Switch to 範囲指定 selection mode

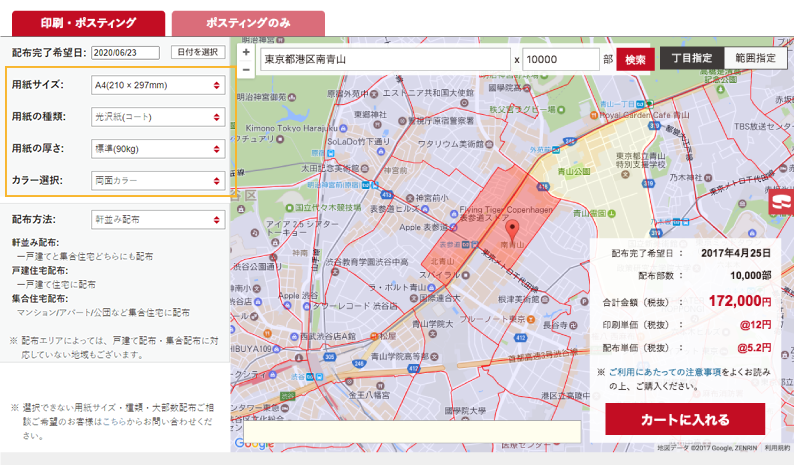[x=755, y=59]
